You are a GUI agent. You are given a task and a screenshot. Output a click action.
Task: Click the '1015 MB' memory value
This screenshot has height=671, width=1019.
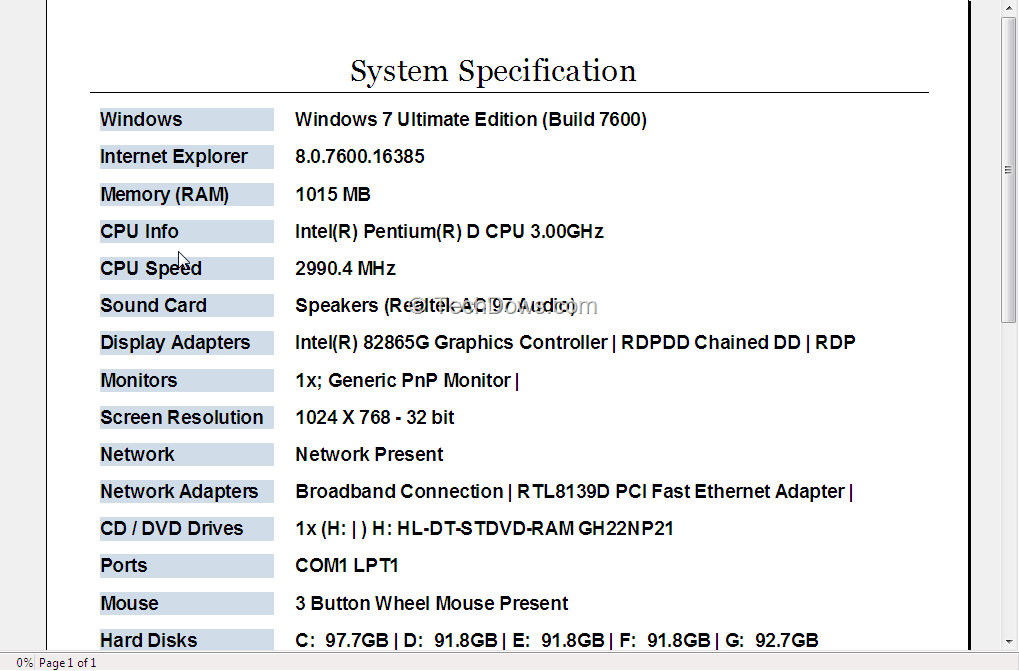click(x=333, y=194)
